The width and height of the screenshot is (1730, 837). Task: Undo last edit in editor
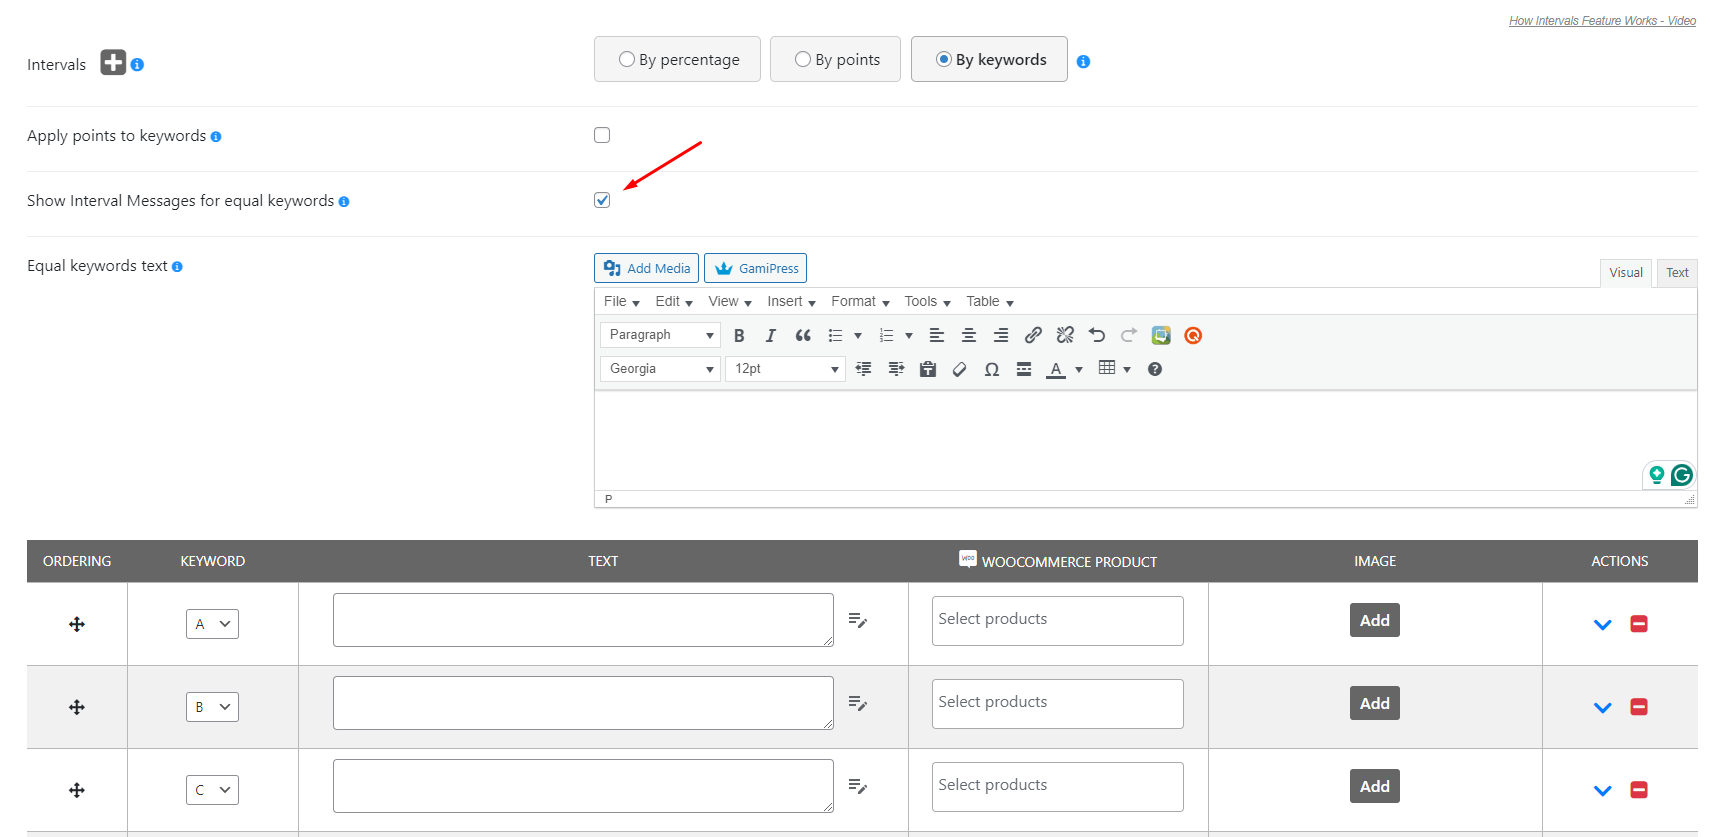tap(1097, 336)
